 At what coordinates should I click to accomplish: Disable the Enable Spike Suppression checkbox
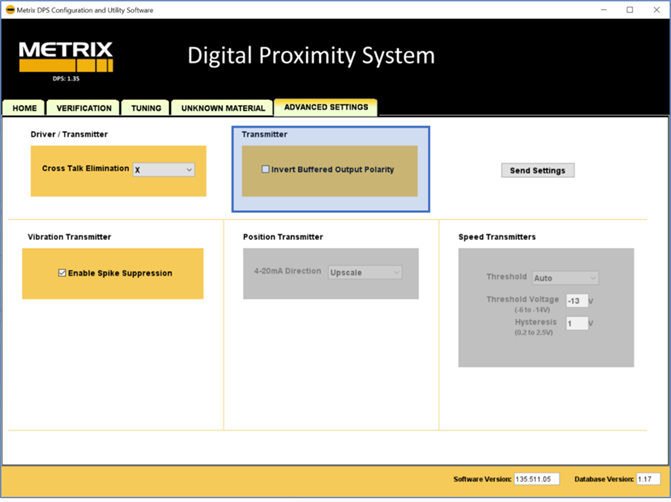click(63, 273)
